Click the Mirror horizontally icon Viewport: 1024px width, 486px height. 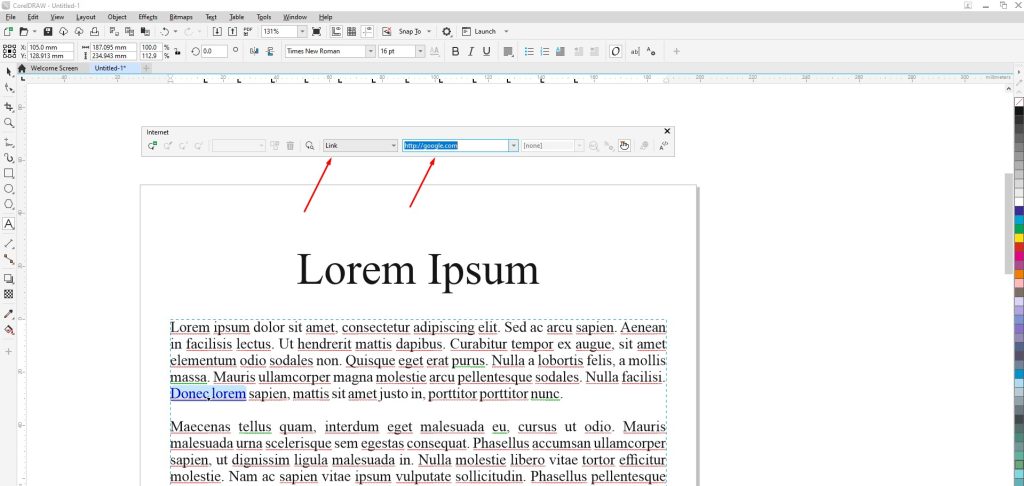point(254,51)
